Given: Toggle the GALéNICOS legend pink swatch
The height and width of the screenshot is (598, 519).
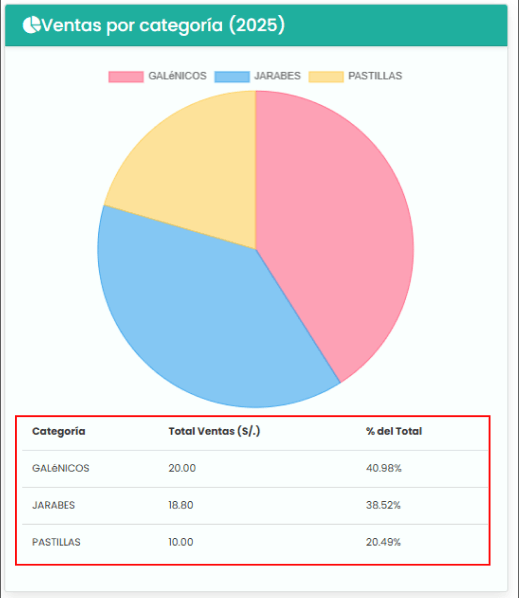Looking at the screenshot, I should (126, 76).
